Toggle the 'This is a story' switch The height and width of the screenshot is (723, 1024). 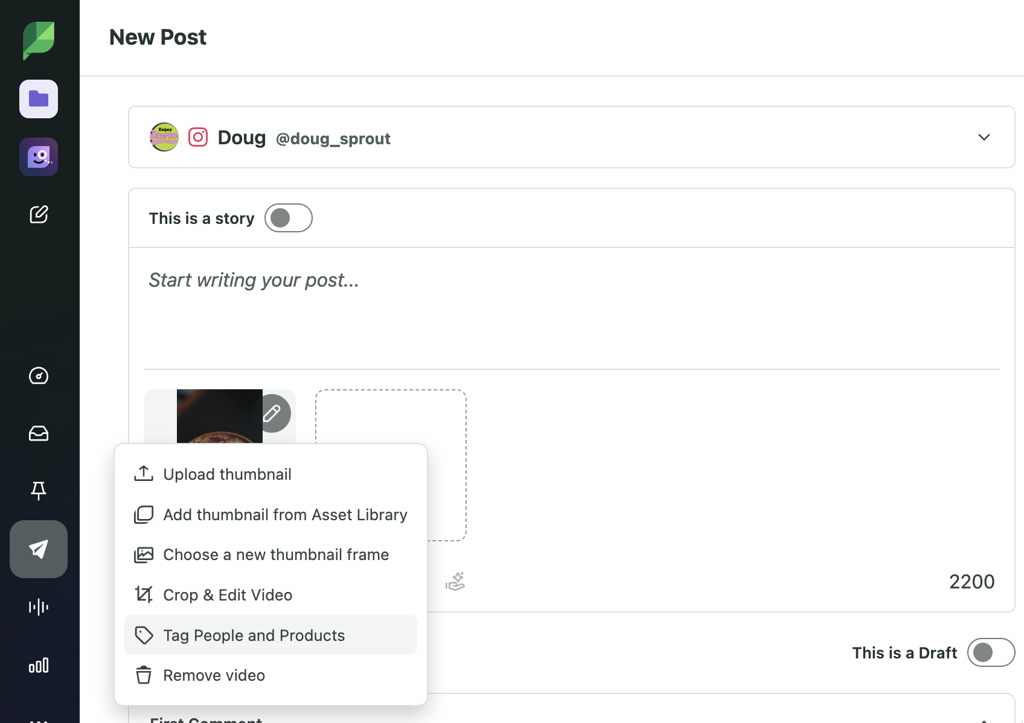coord(288,218)
